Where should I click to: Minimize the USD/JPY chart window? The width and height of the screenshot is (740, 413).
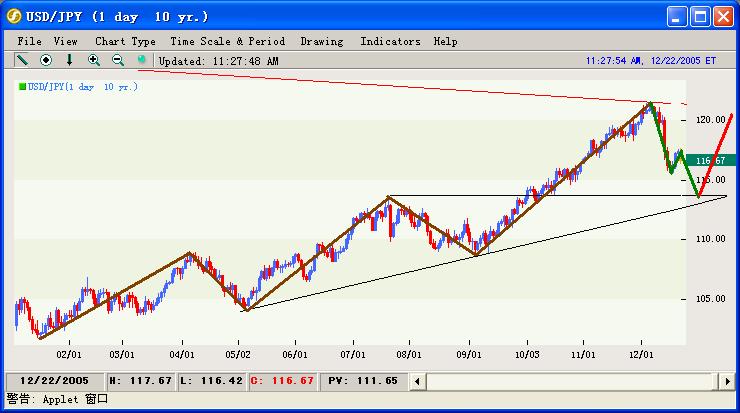(677, 17)
